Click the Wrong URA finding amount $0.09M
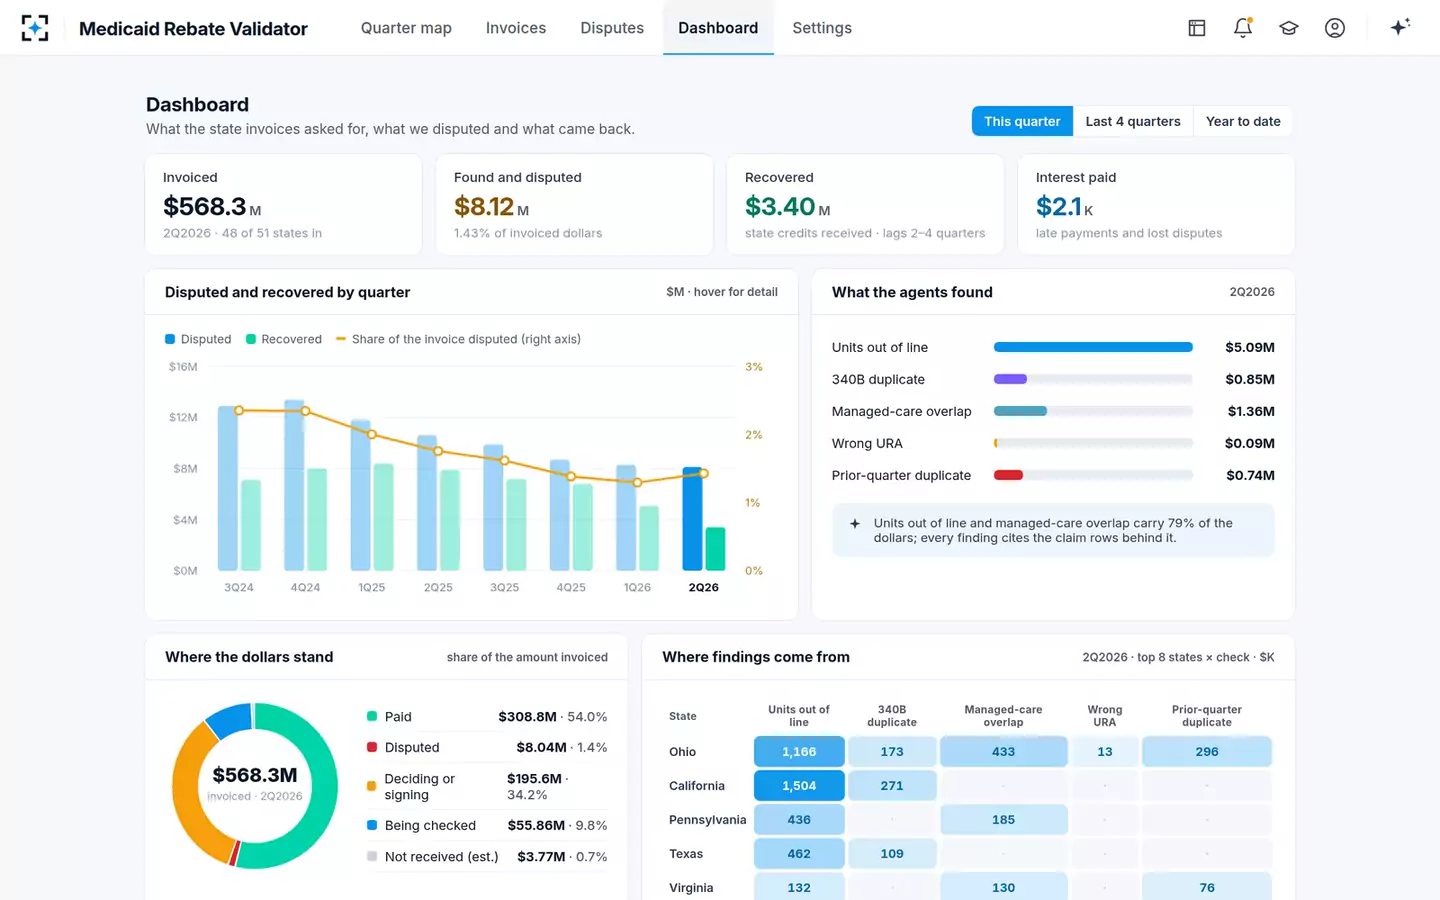This screenshot has width=1440, height=900. tap(1250, 443)
